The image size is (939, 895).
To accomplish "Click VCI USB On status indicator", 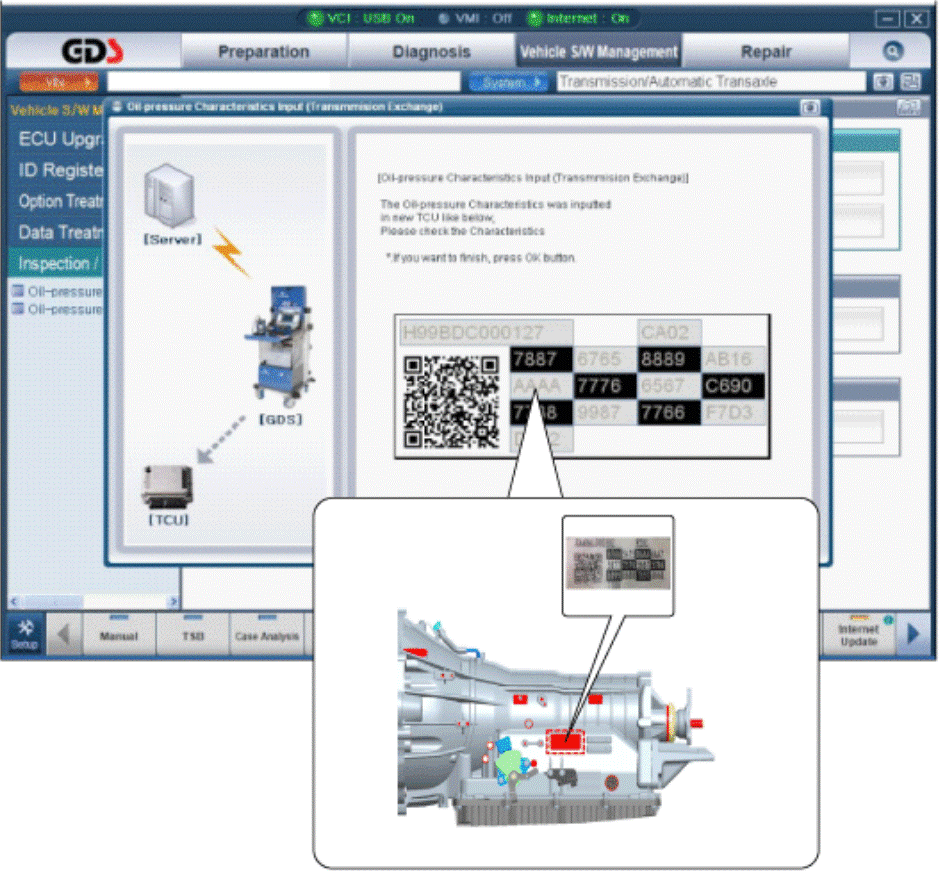I will pyautogui.click(x=361, y=19).
